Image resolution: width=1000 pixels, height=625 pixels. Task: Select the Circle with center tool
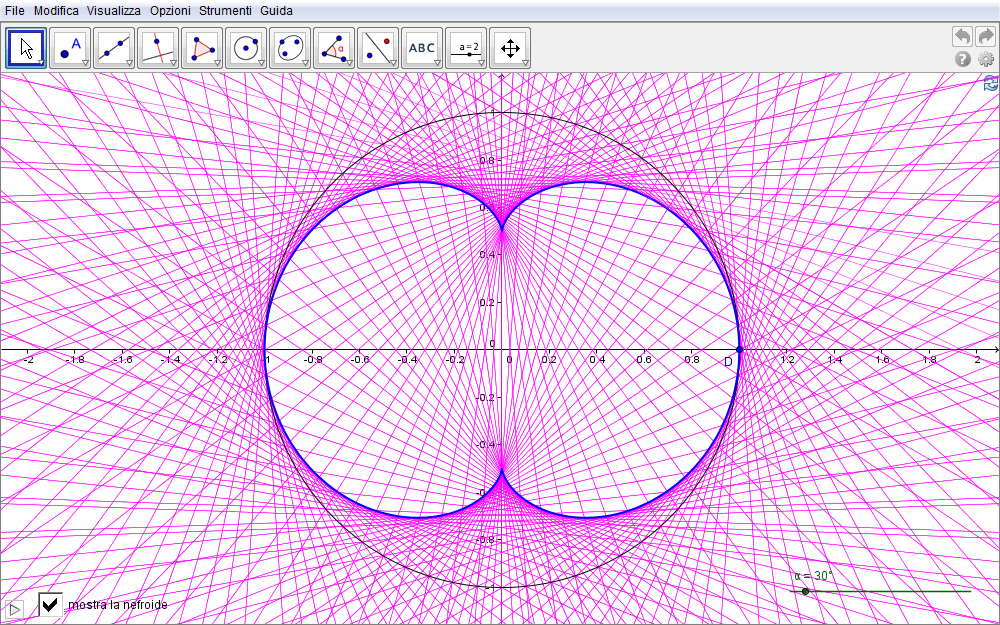246,47
